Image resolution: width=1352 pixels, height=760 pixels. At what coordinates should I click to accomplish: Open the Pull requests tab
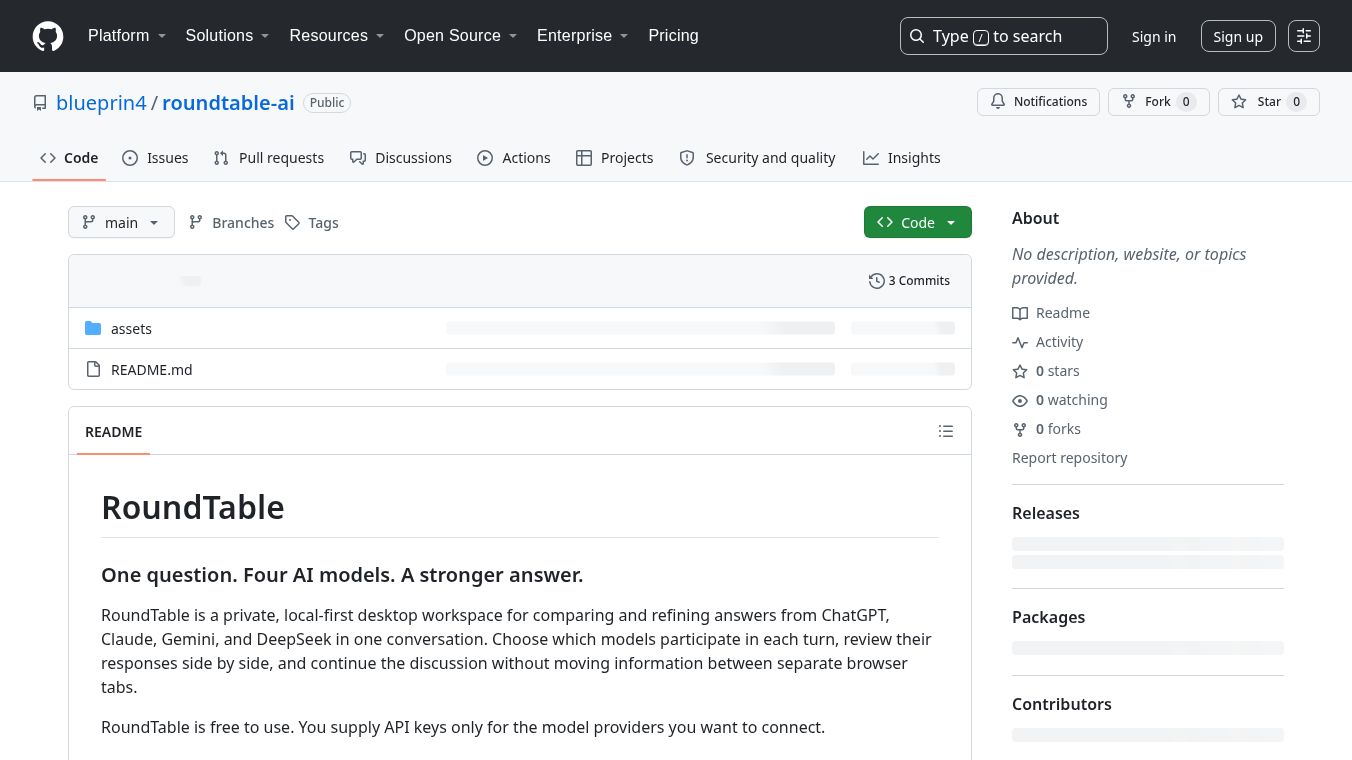point(269,158)
